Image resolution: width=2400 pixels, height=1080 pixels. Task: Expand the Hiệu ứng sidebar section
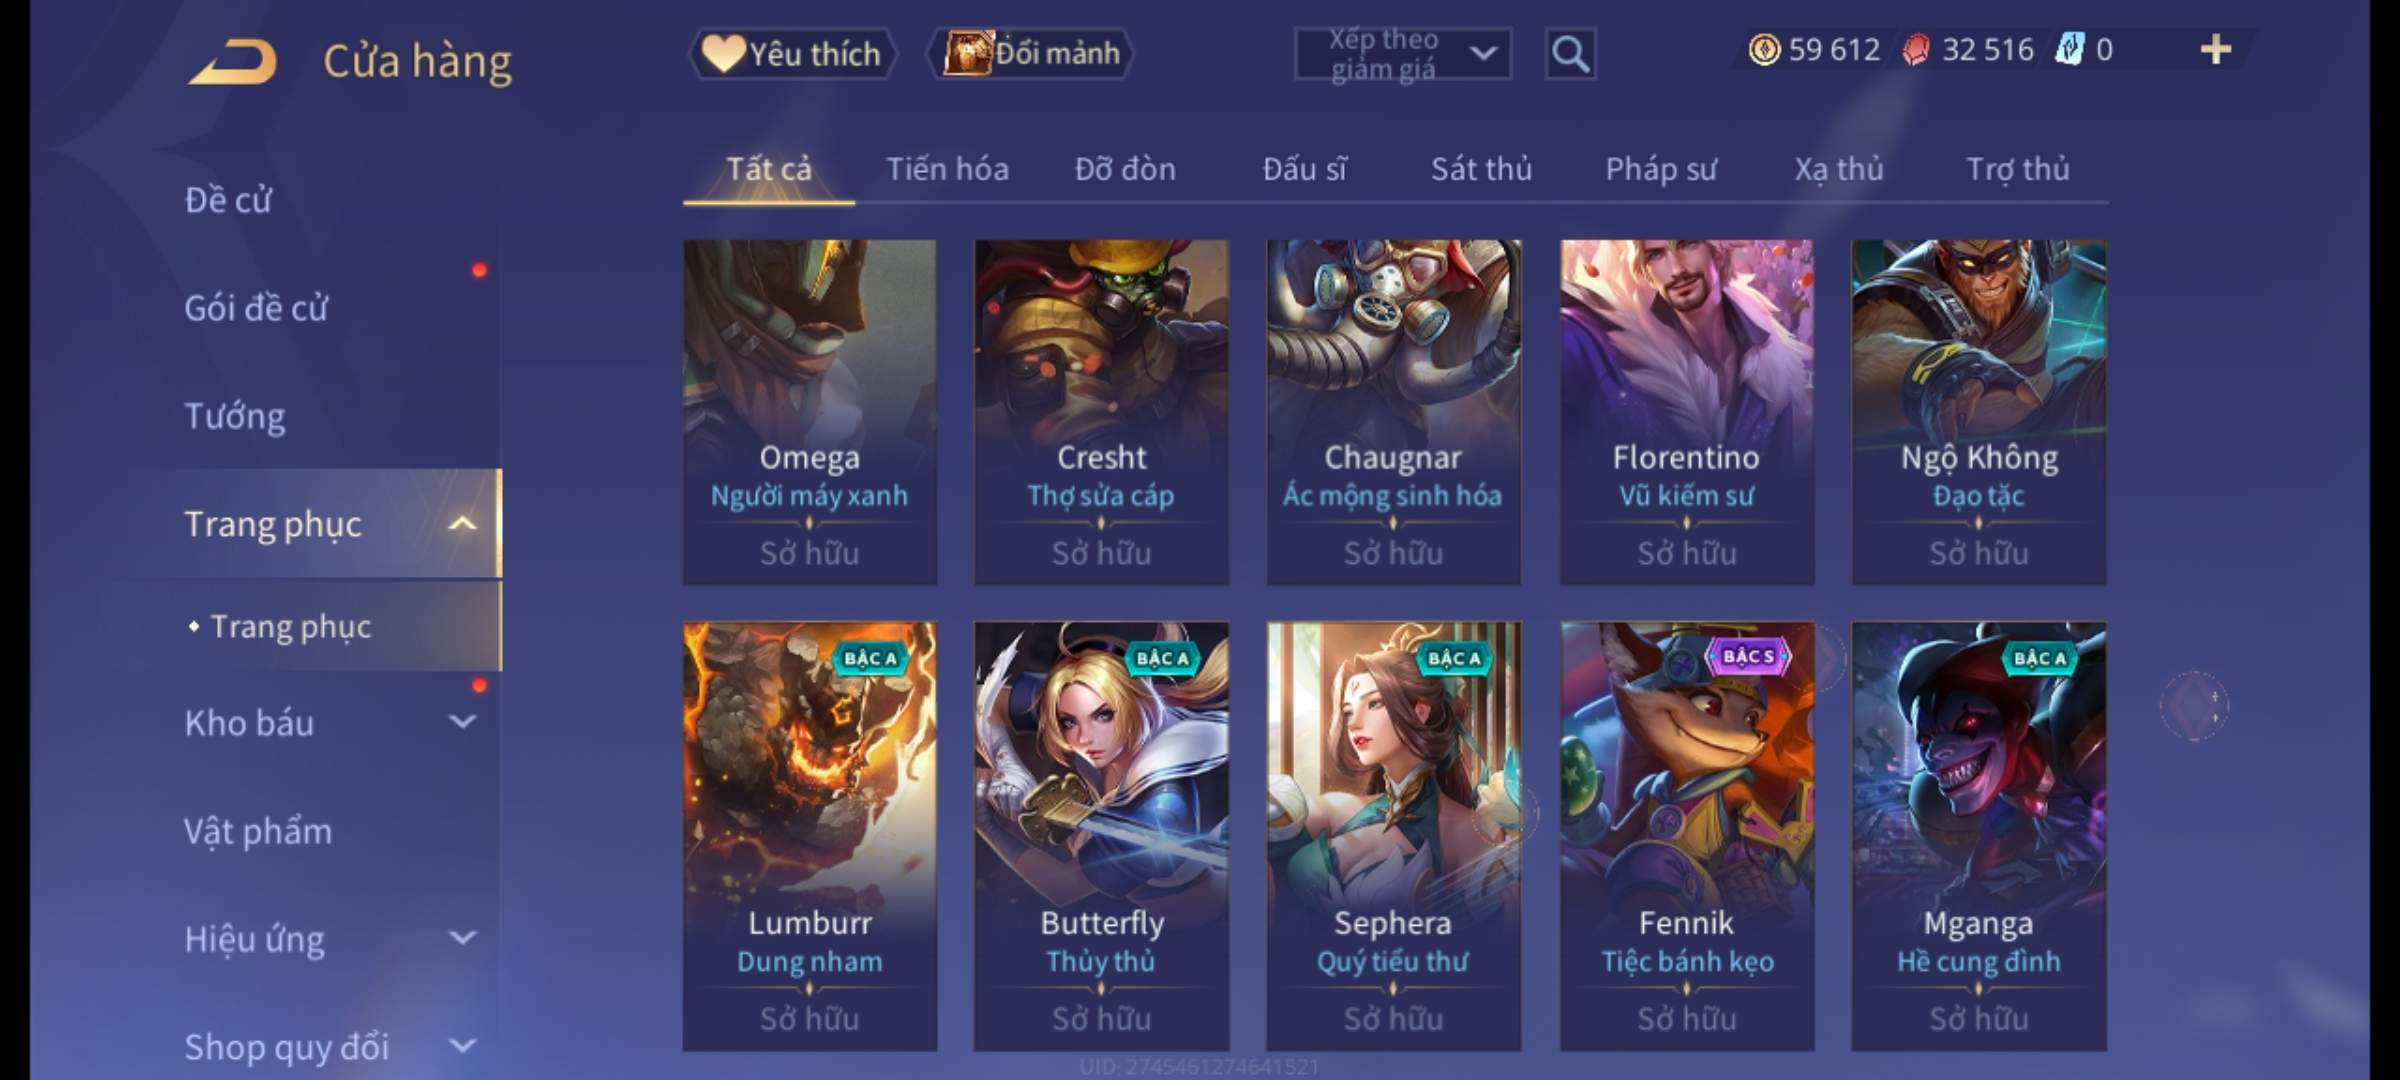[462, 938]
